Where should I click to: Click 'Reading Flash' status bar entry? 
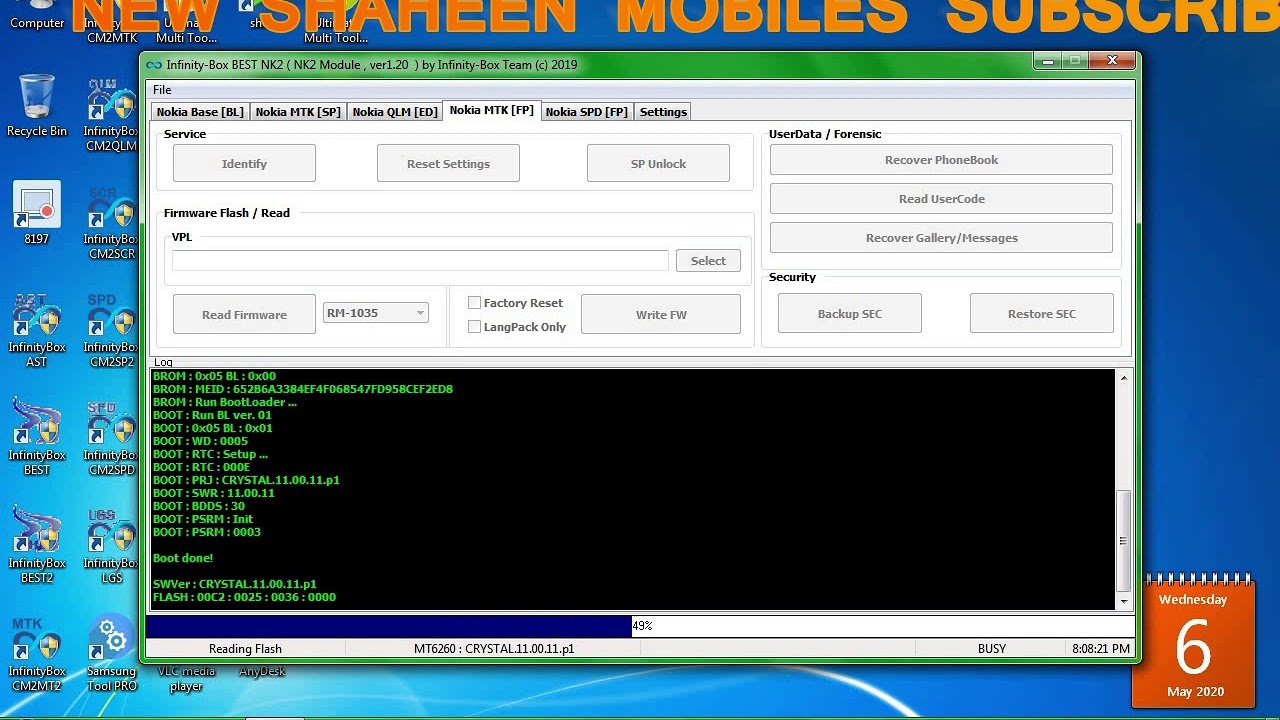point(245,649)
